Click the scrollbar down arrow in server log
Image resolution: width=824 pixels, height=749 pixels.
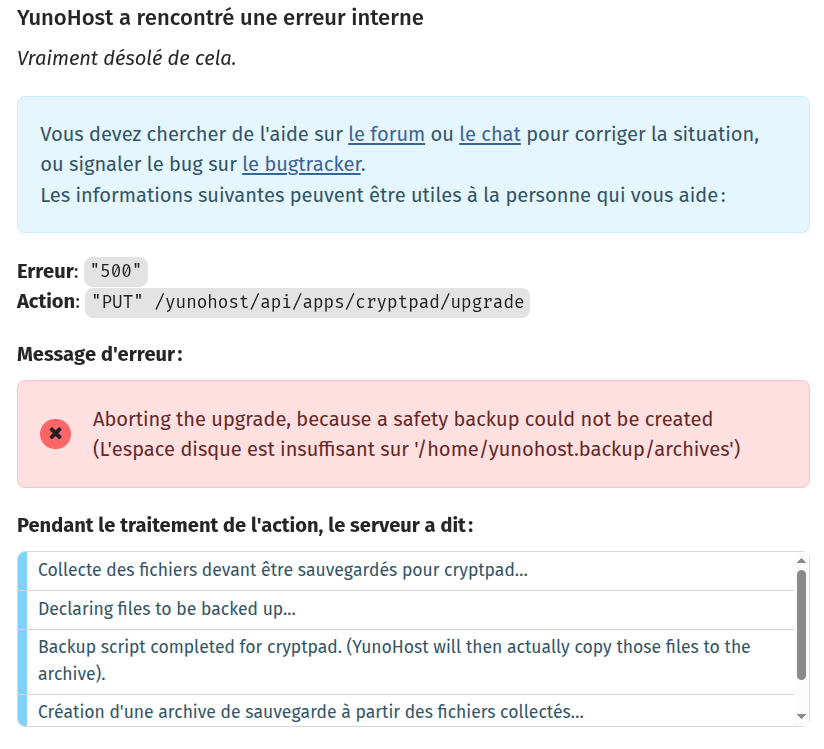[x=801, y=716]
